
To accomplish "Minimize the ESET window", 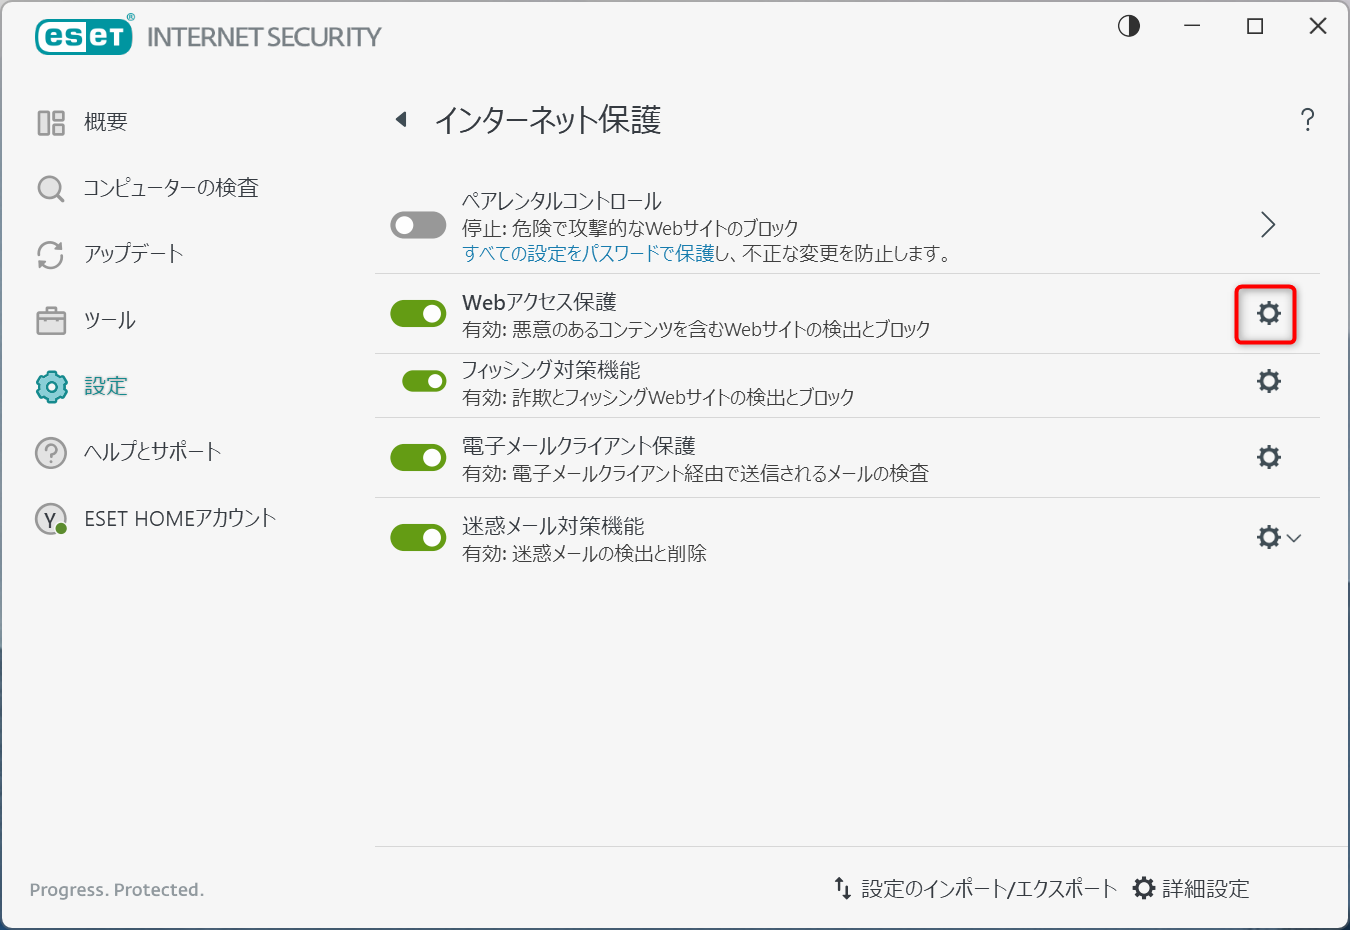I will click(1192, 26).
